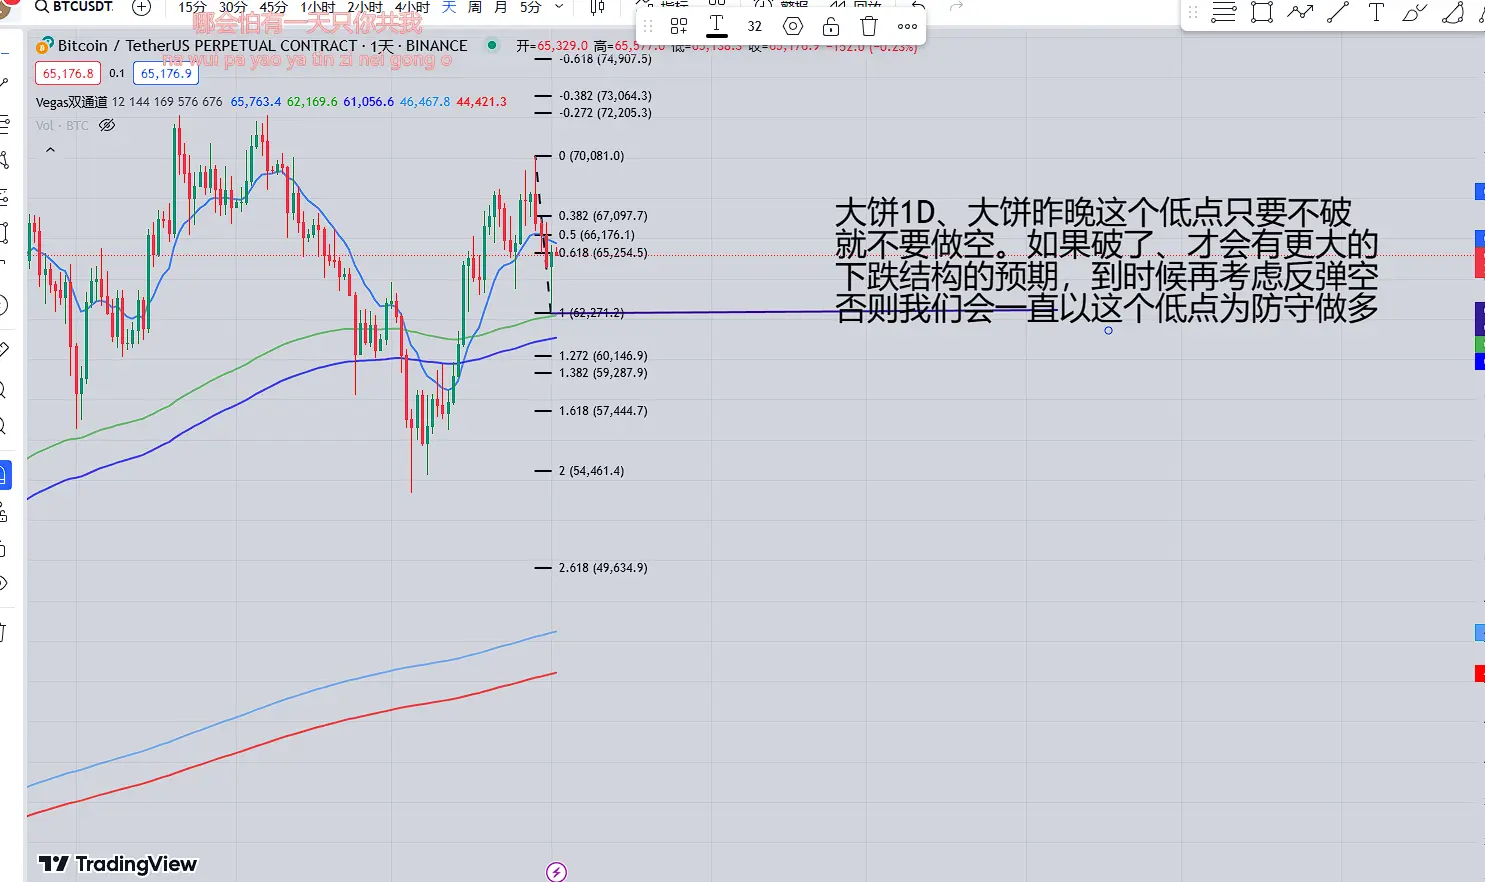
Task: Click the redo arrow
Action: [956, 6]
